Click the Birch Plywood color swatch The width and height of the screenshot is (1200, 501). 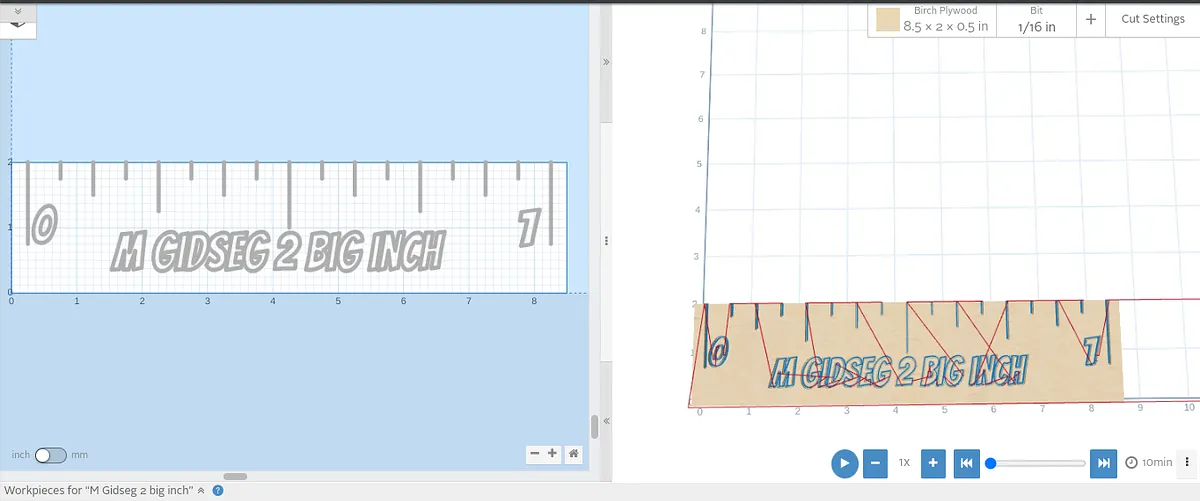886,21
